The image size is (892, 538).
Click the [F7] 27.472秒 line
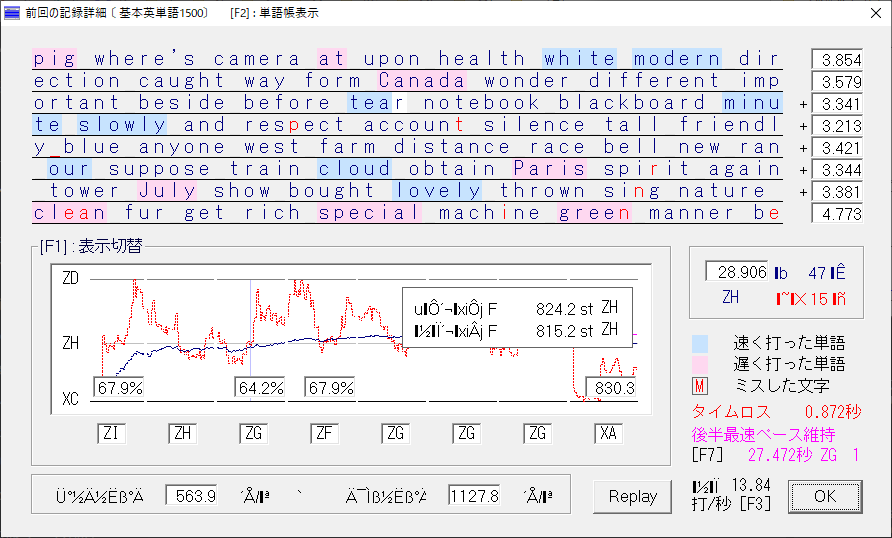[x=775, y=455]
